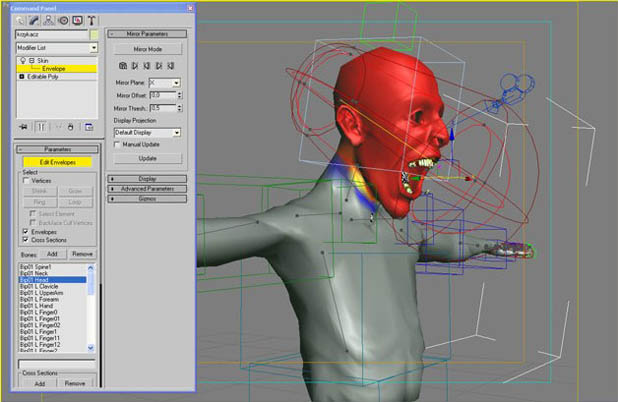Viewport: 618px width, 402px height.
Task: Toggle the lightbulb icon next to Skin
Action: point(22,60)
